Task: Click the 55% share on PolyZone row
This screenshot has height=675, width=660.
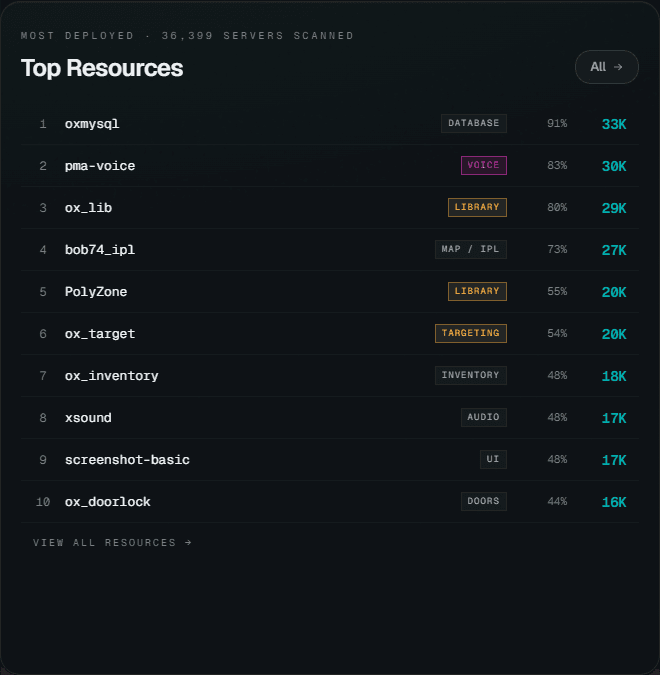Action: (x=557, y=291)
